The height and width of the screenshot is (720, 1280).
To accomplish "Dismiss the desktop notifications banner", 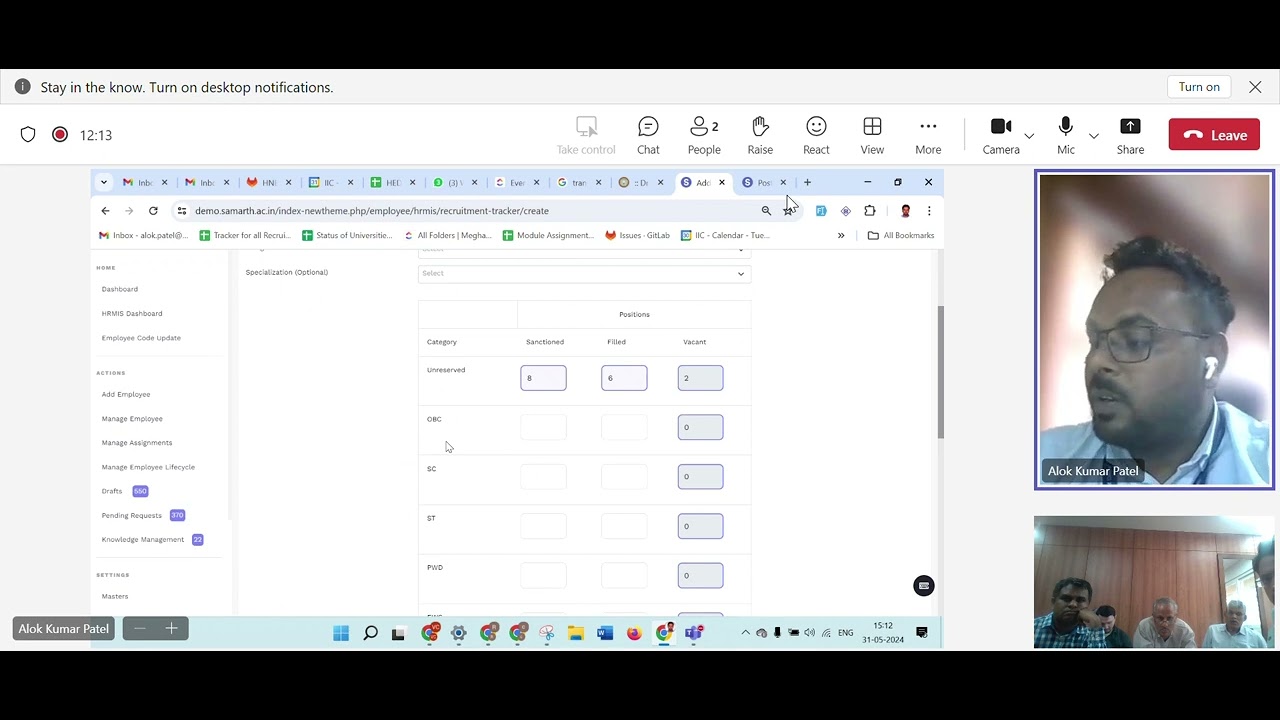I will click(x=1255, y=87).
